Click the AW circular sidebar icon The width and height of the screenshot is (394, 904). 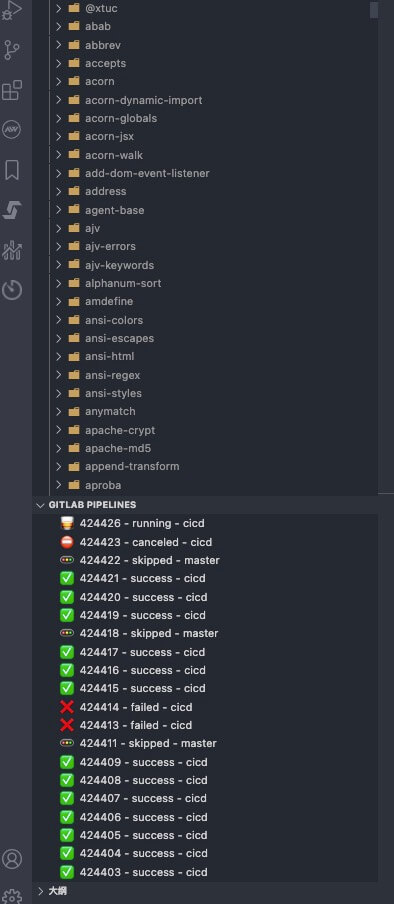(x=12, y=130)
